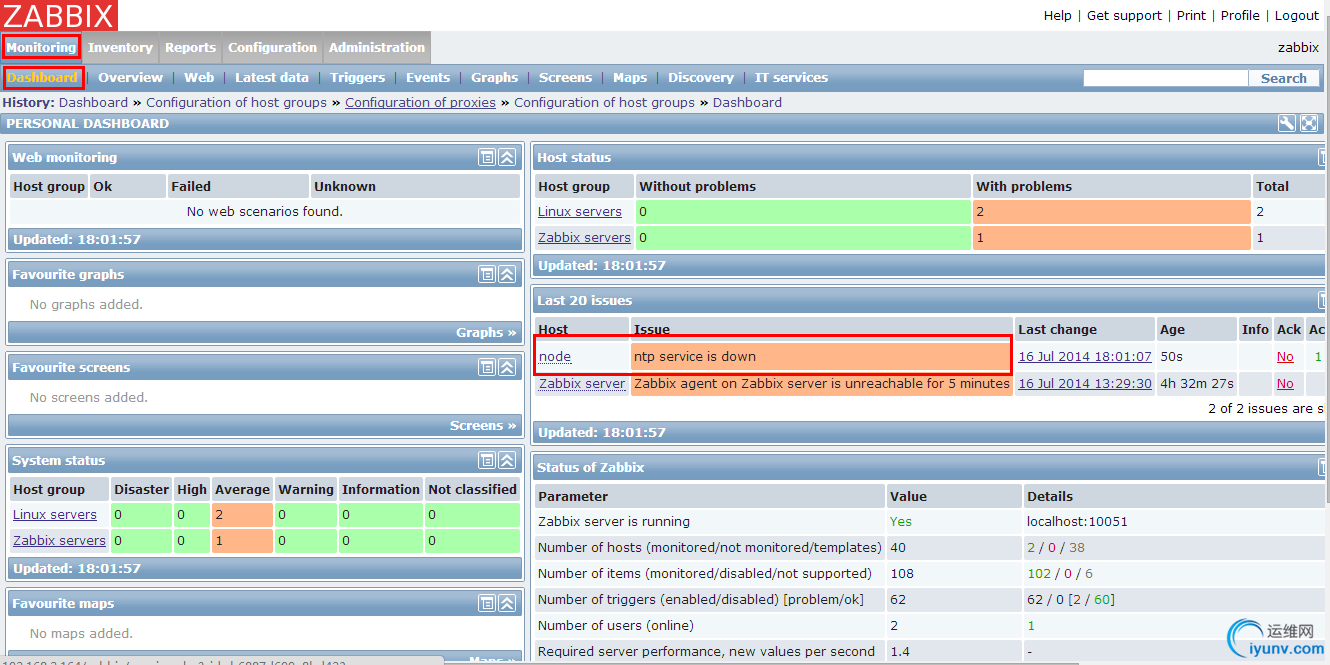Open Latest data submenu
Image resolution: width=1330 pixels, height=665 pixels.
click(x=272, y=77)
